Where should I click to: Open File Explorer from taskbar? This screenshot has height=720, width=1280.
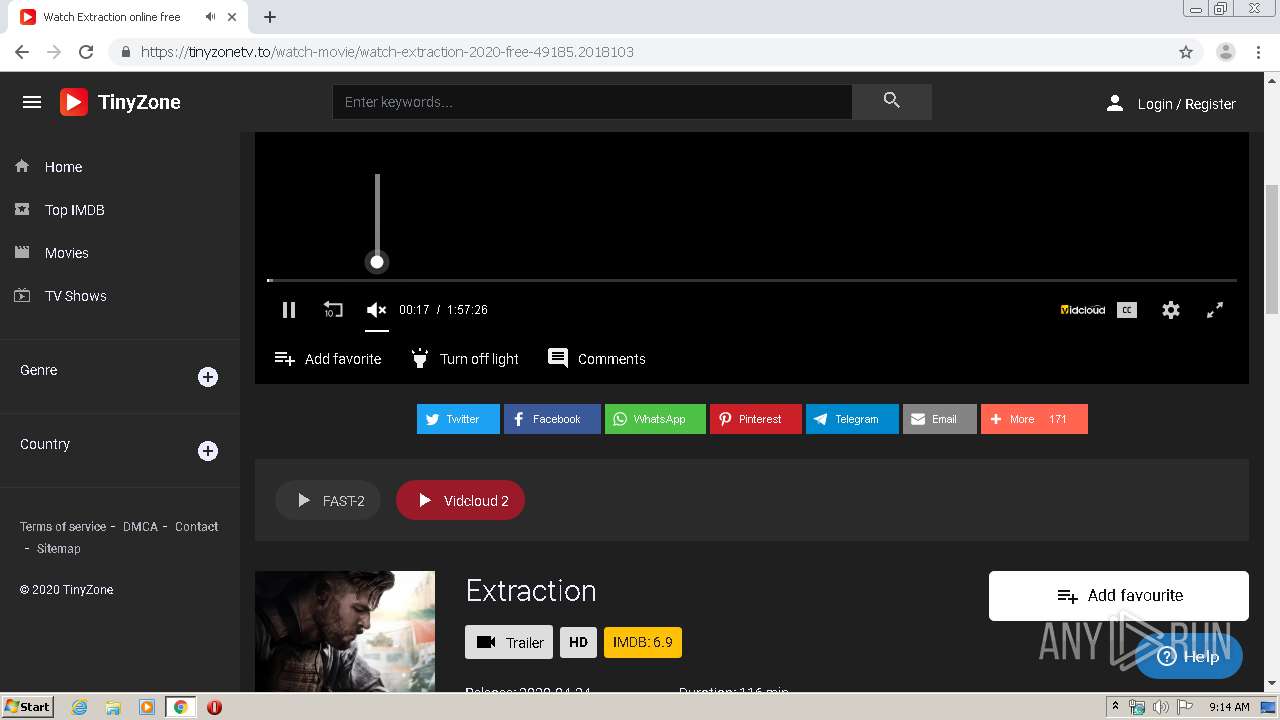point(113,707)
